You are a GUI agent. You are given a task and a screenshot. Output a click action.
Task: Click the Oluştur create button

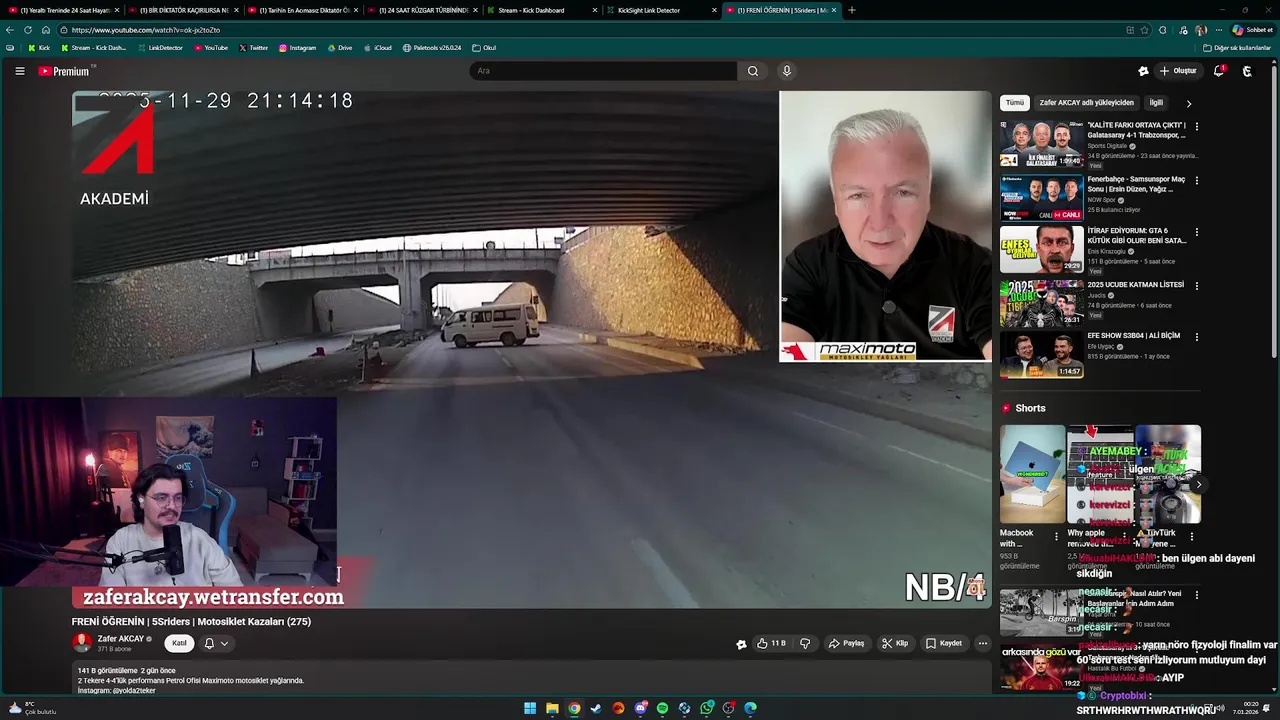(x=1178, y=71)
